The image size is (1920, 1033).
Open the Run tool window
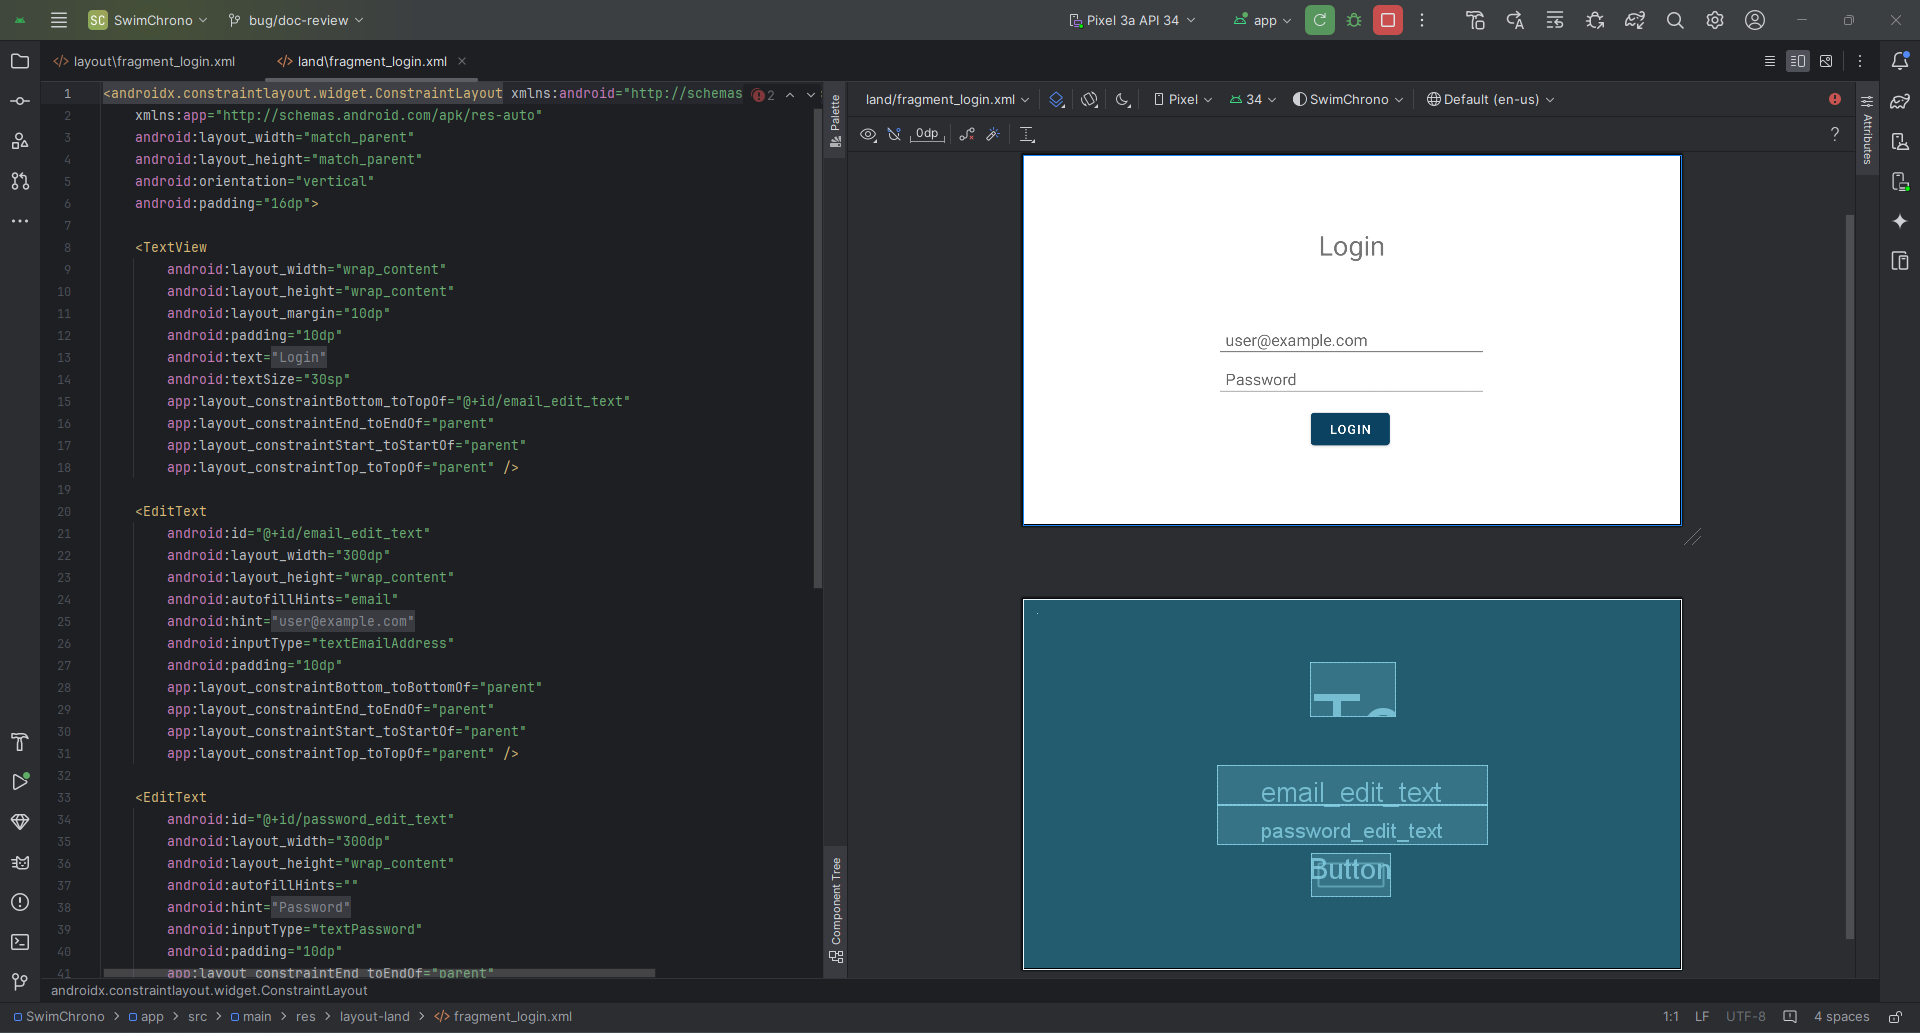(x=20, y=782)
